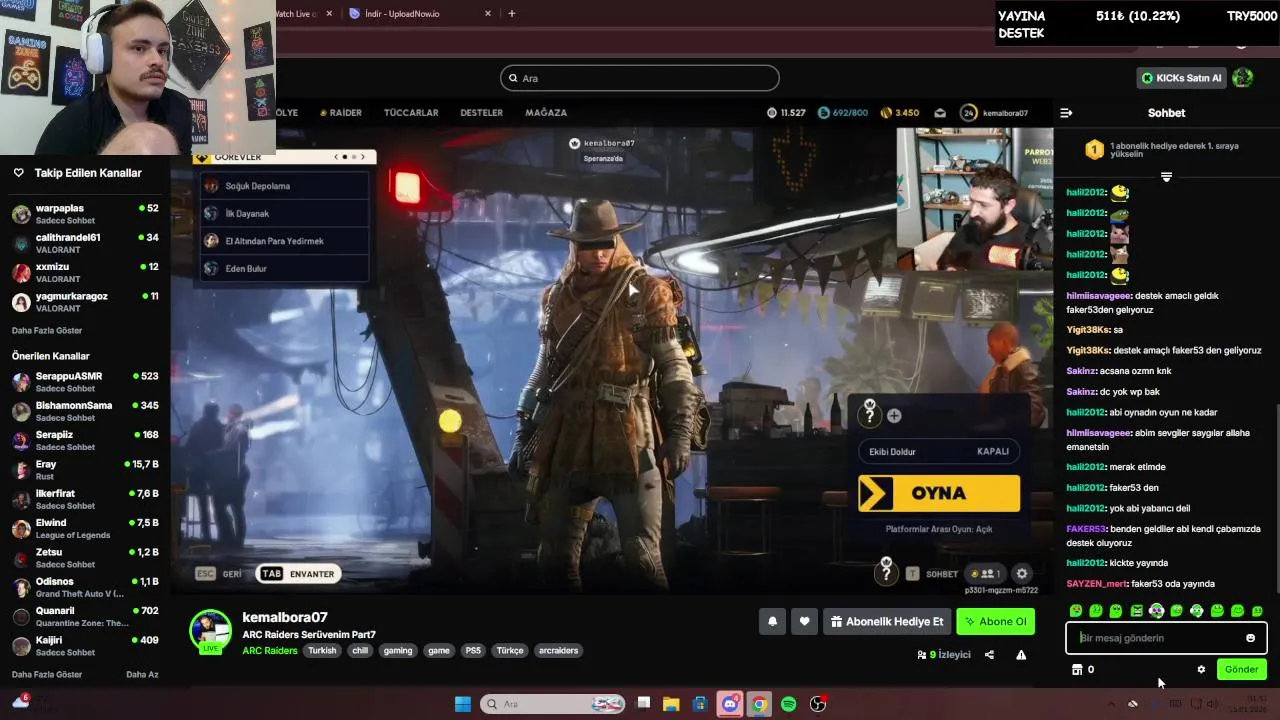Toggle the Ekibi Doldur KAPALI switch

coord(938,452)
